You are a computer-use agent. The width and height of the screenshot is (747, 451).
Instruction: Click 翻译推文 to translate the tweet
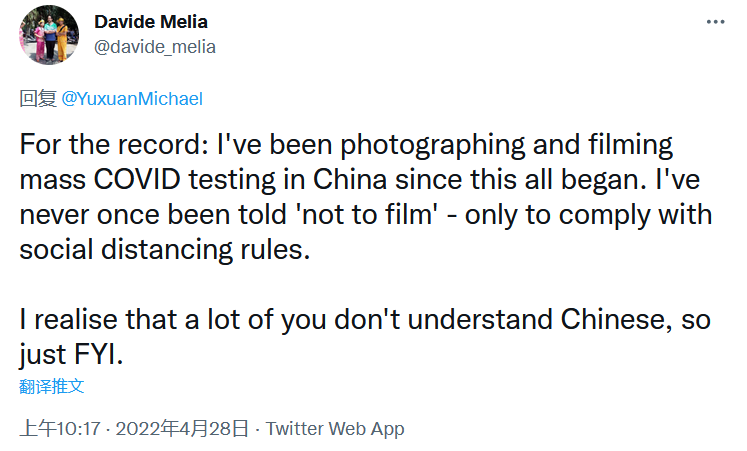(51, 385)
